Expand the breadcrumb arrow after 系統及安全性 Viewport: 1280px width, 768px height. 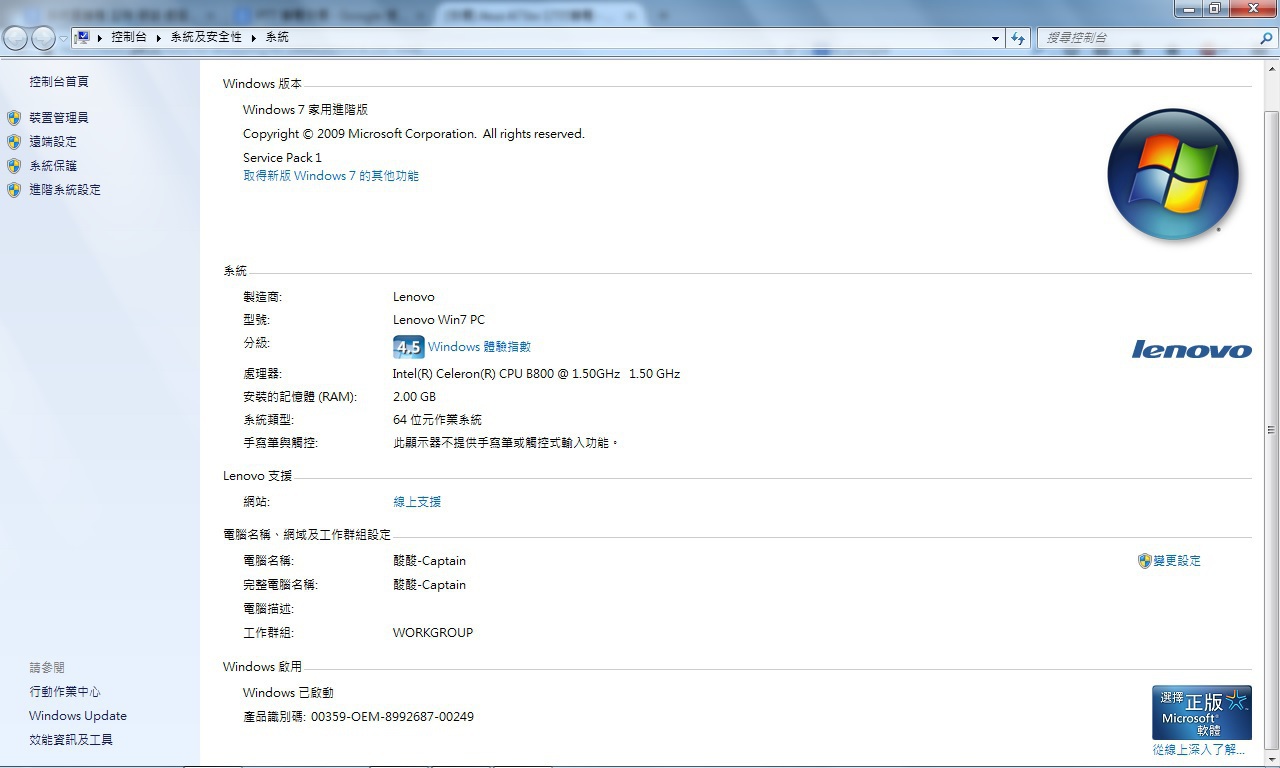coord(253,37)
